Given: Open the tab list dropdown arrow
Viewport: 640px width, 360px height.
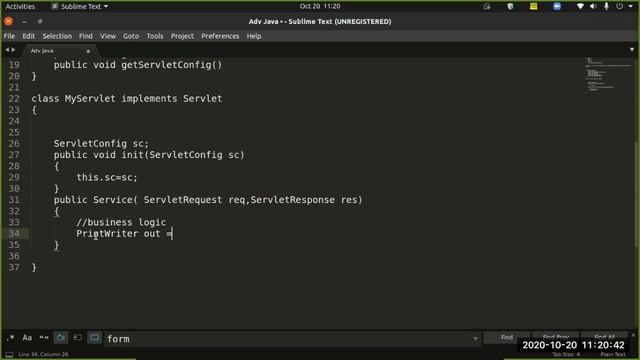Looking at the screenshot, I should 631,50.
